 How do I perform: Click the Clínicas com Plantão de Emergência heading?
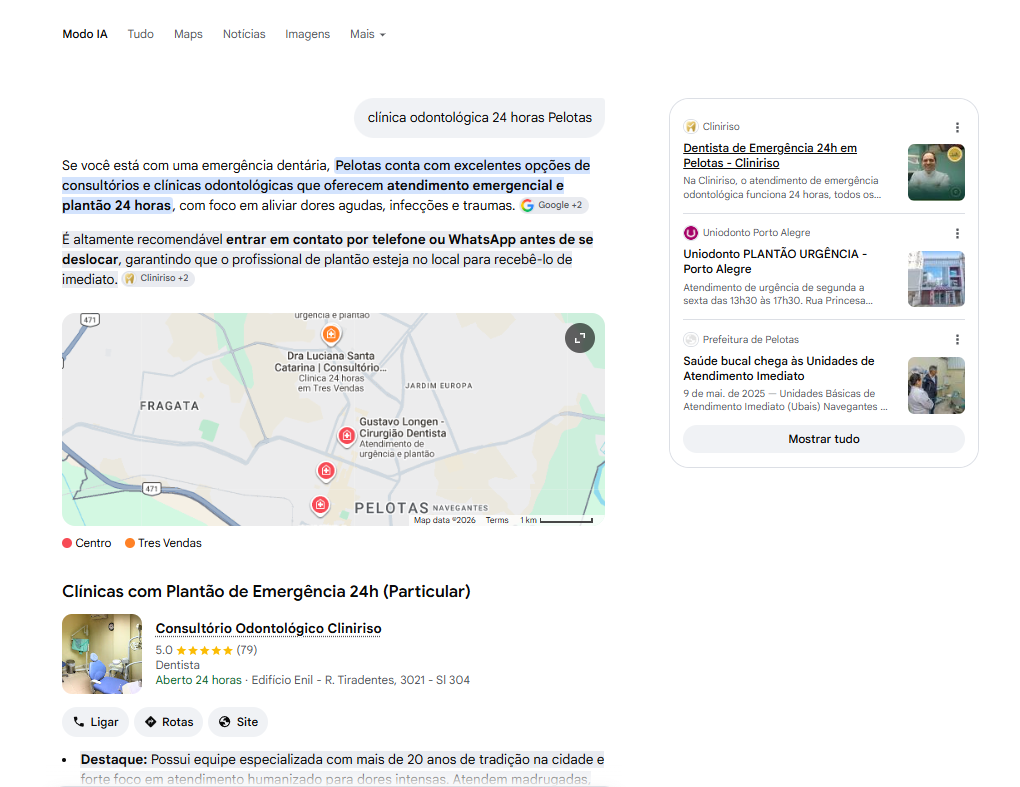[266, 591]
